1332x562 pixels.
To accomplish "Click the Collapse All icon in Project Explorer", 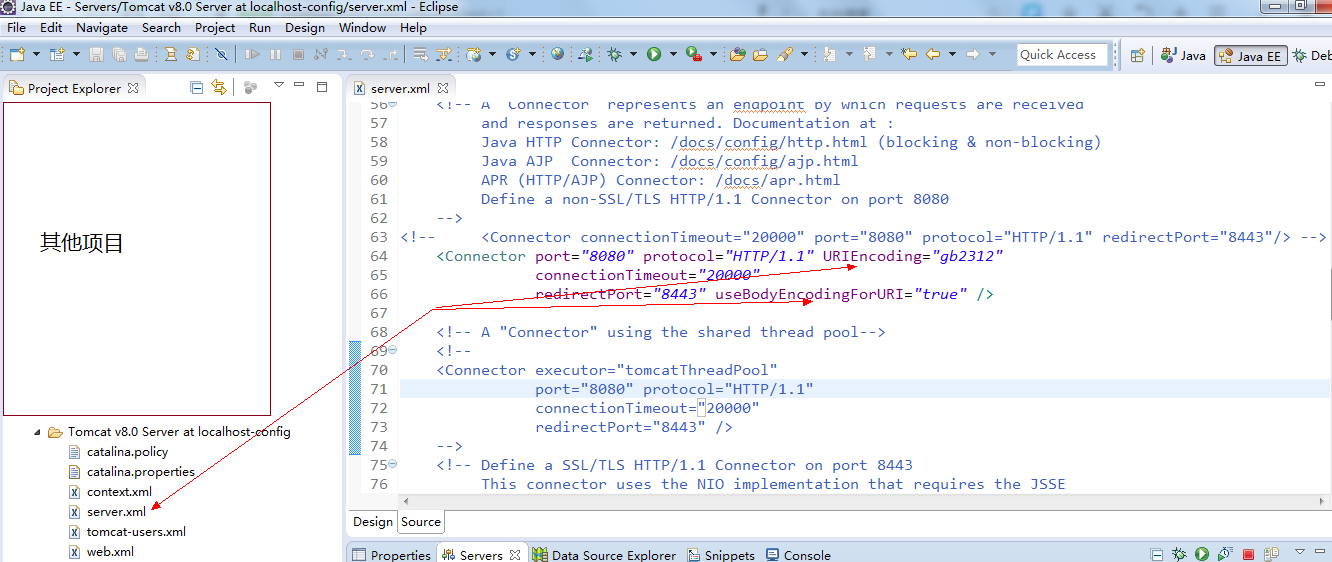I will (197, 88).
